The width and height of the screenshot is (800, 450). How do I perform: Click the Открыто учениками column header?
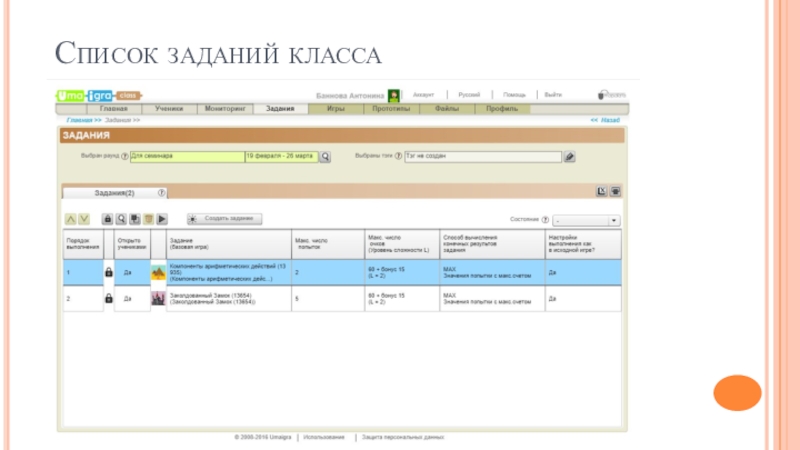132,244
